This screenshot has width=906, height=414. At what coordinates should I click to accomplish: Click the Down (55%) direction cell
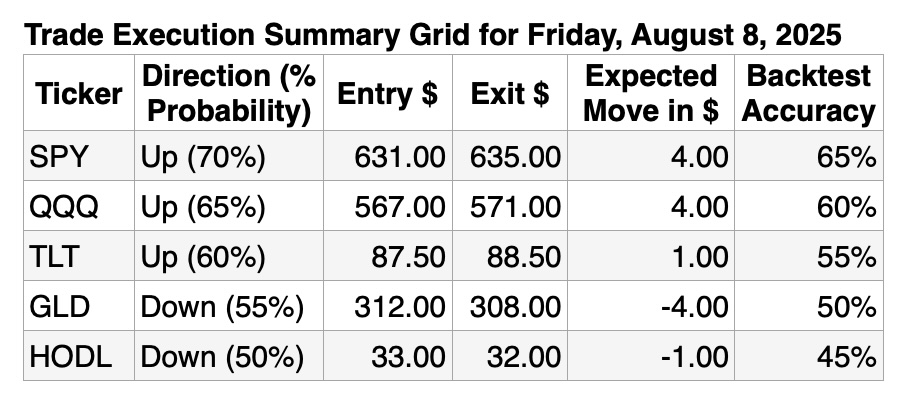tap(229, 306)
